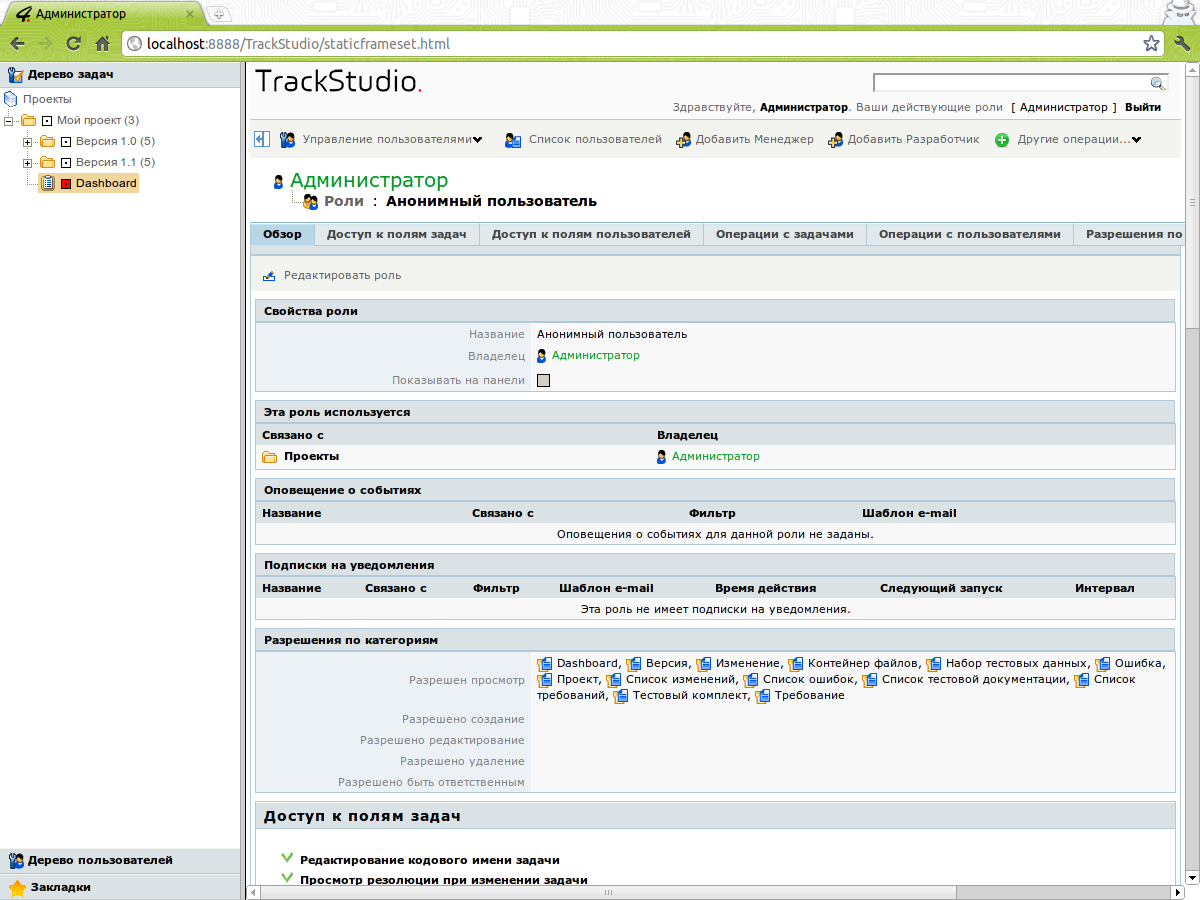Reload the page with the refresh icon
The height and width of the screenshot is (900, 1200).
coord(73,44)
